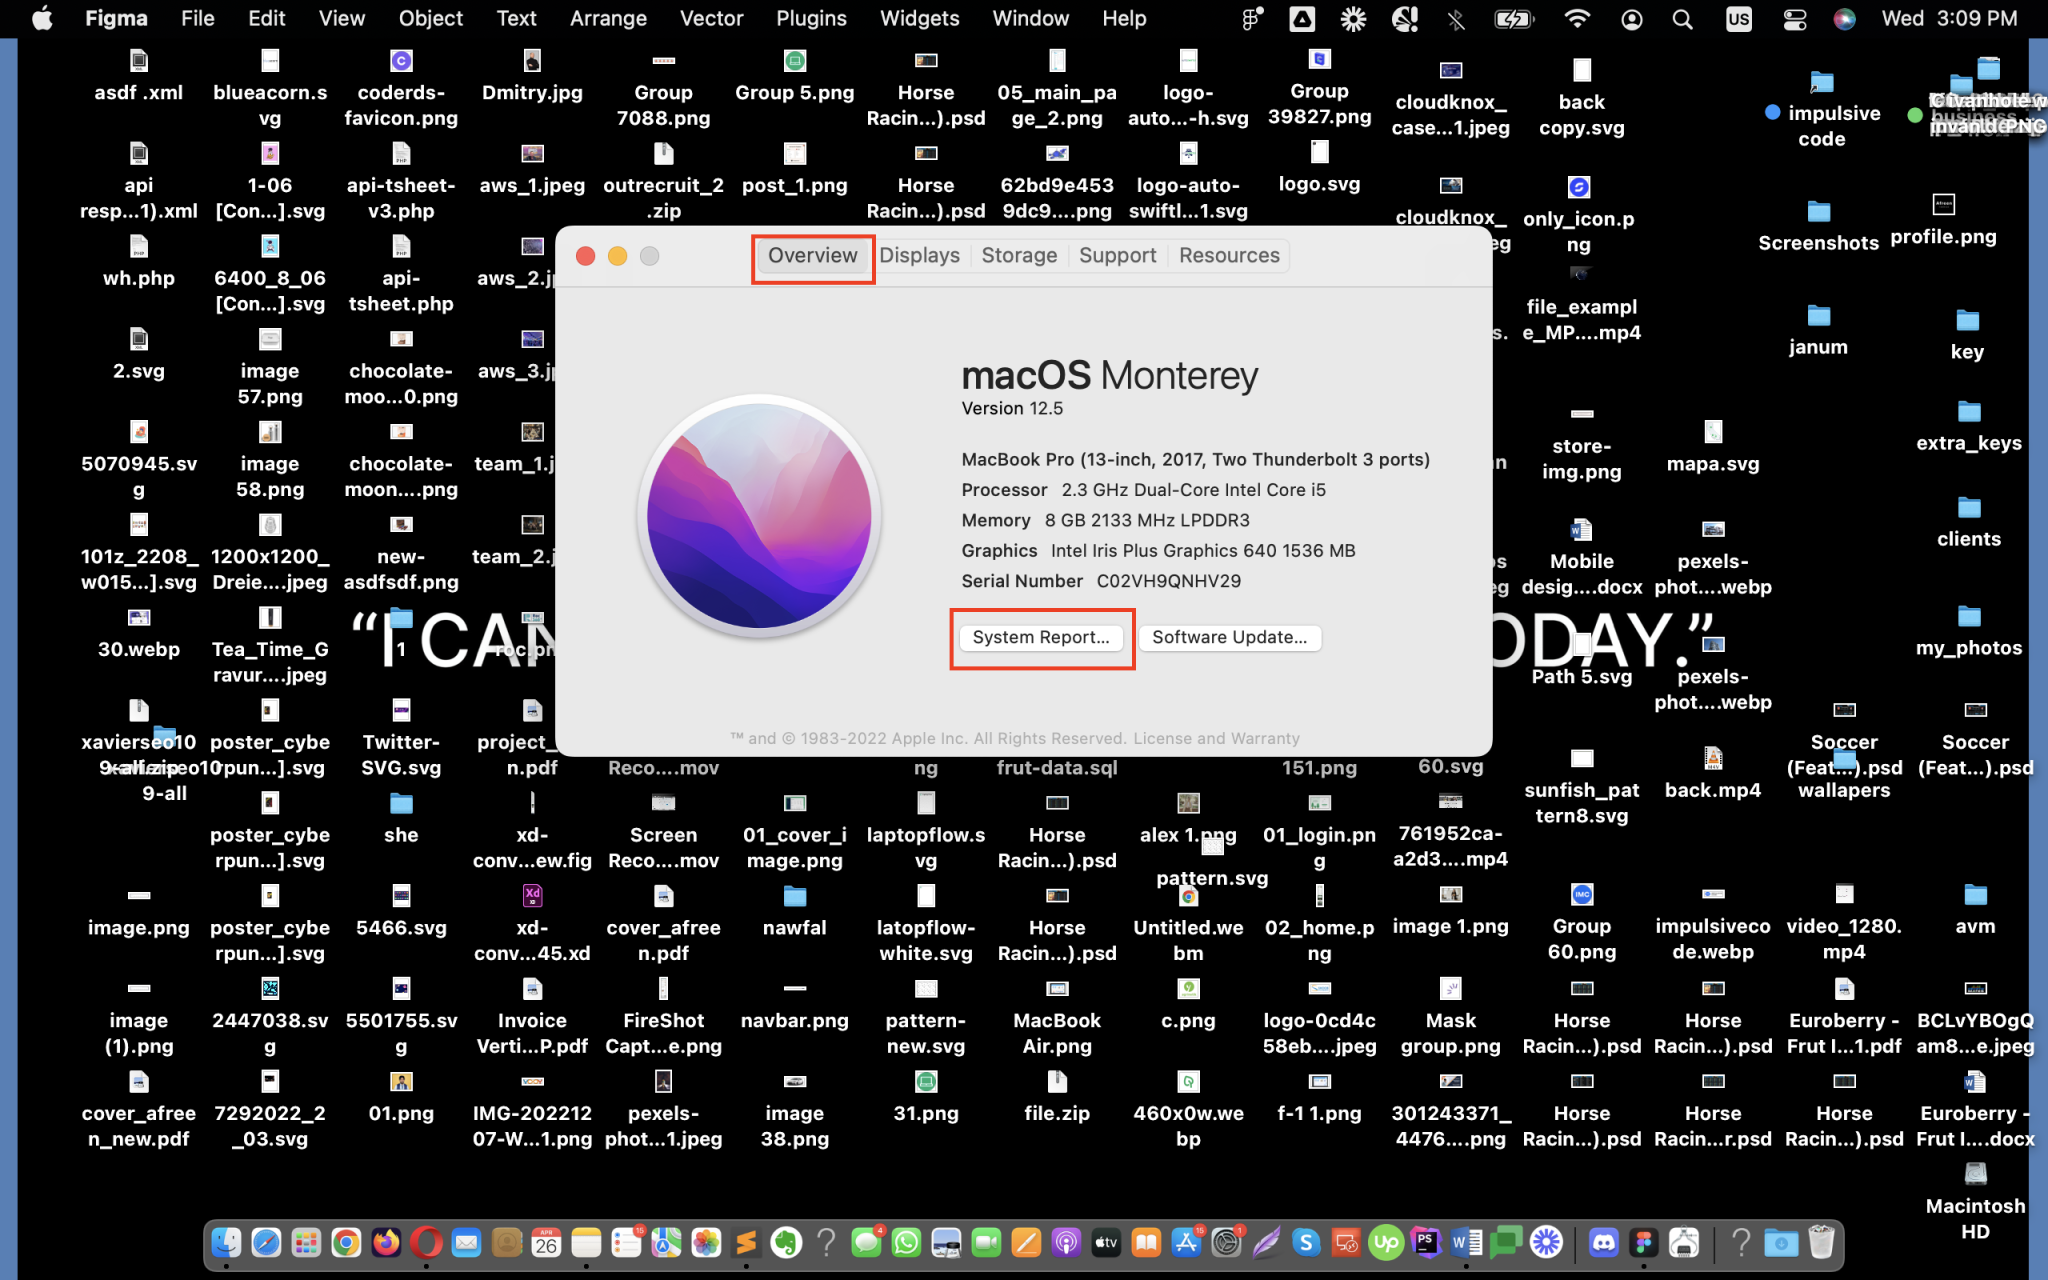Open the Upwork app in the Dock

(1387, 1243)
